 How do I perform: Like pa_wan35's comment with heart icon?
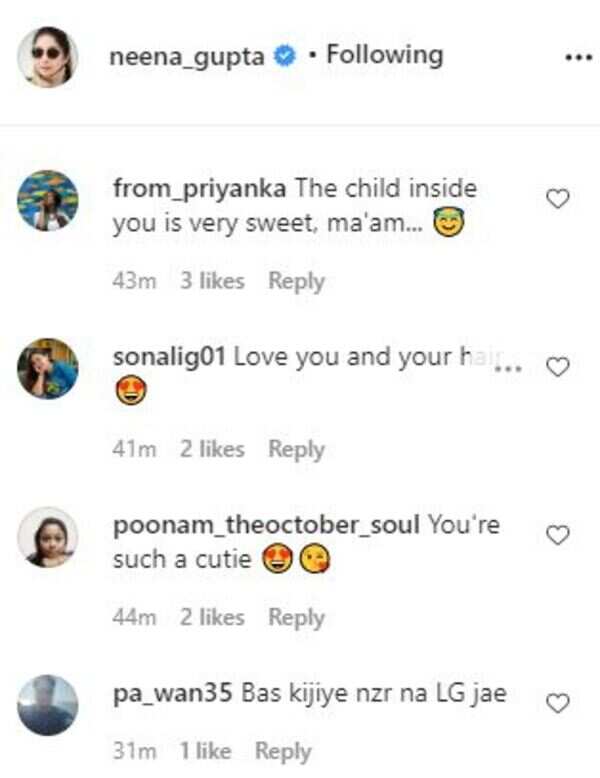coord(558,703)
